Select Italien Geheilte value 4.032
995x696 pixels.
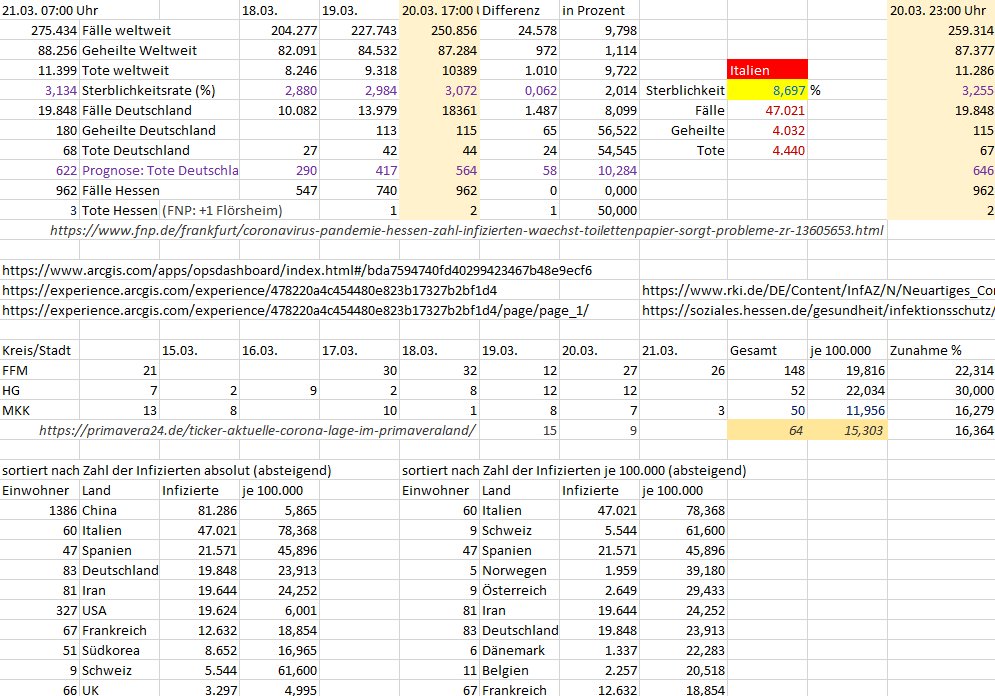767,130
